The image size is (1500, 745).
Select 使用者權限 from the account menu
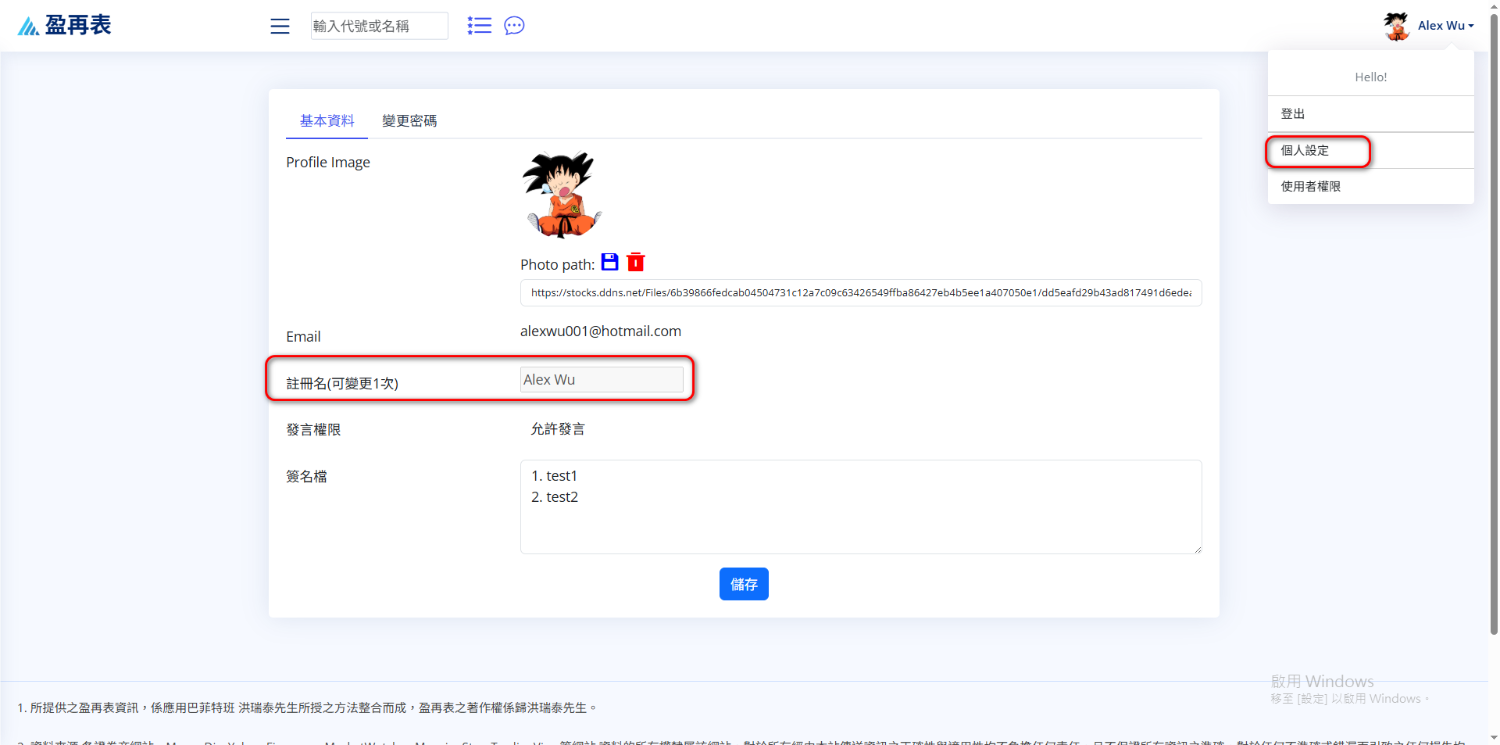coord(1371,187)
